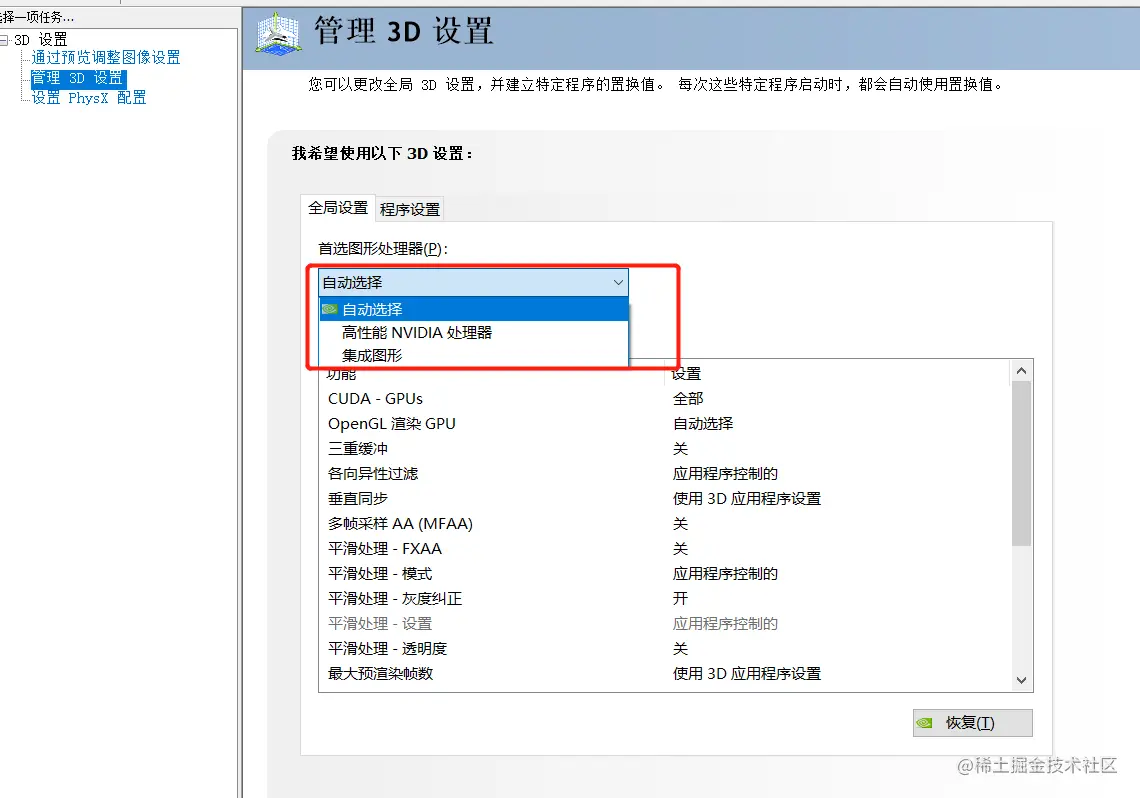Viewport: 1140px width, 798px height.
Task: Click the settings list scroll-up arrow
Action: point(1021,371)
